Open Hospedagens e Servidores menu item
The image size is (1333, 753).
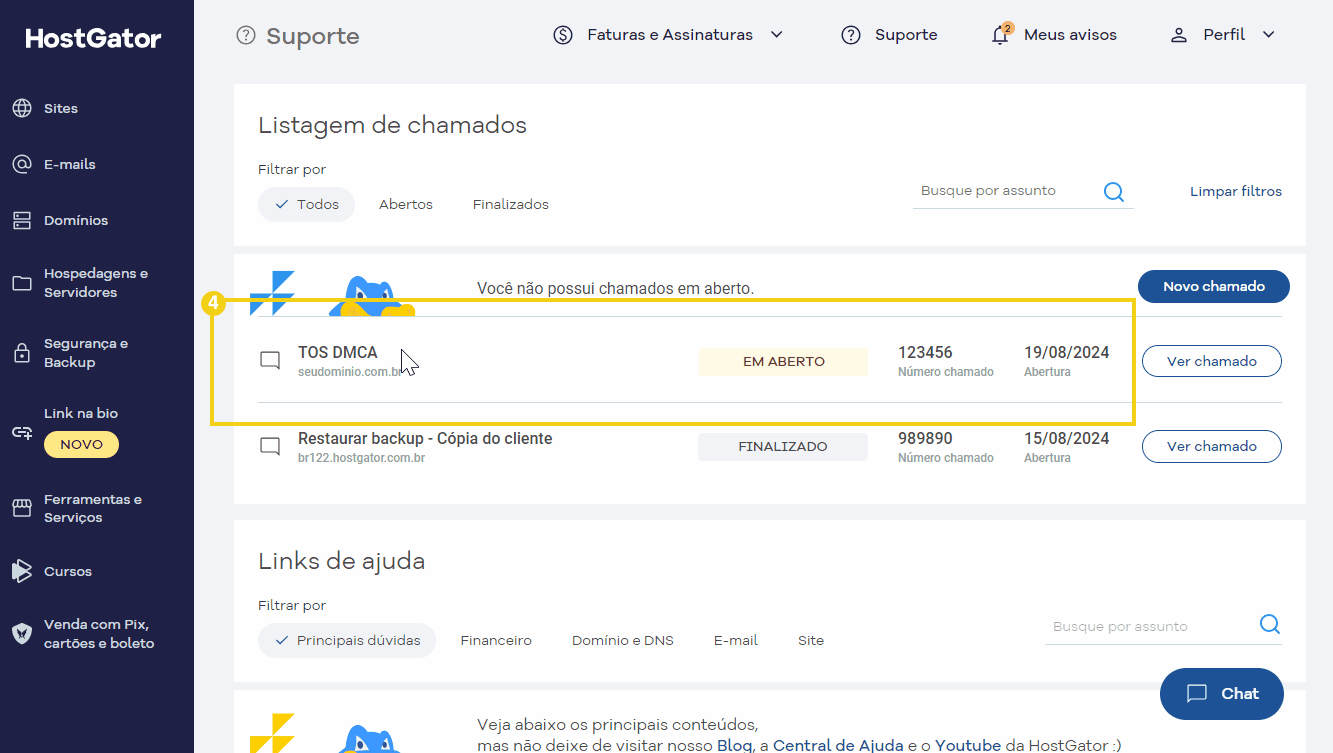click(96, 283)
